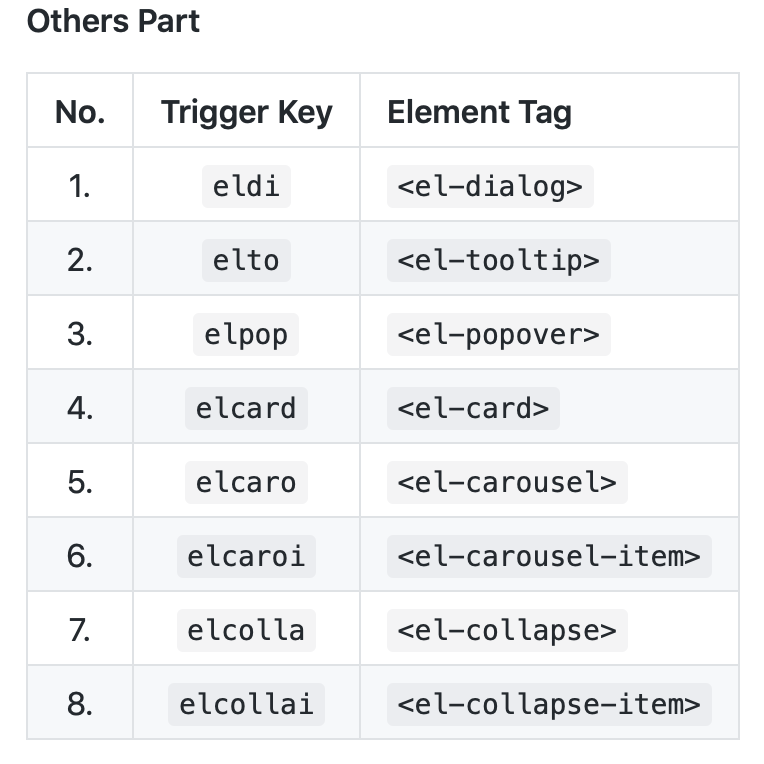Select the 'eldi' trigger key code
764x764 pixels.
247,186
